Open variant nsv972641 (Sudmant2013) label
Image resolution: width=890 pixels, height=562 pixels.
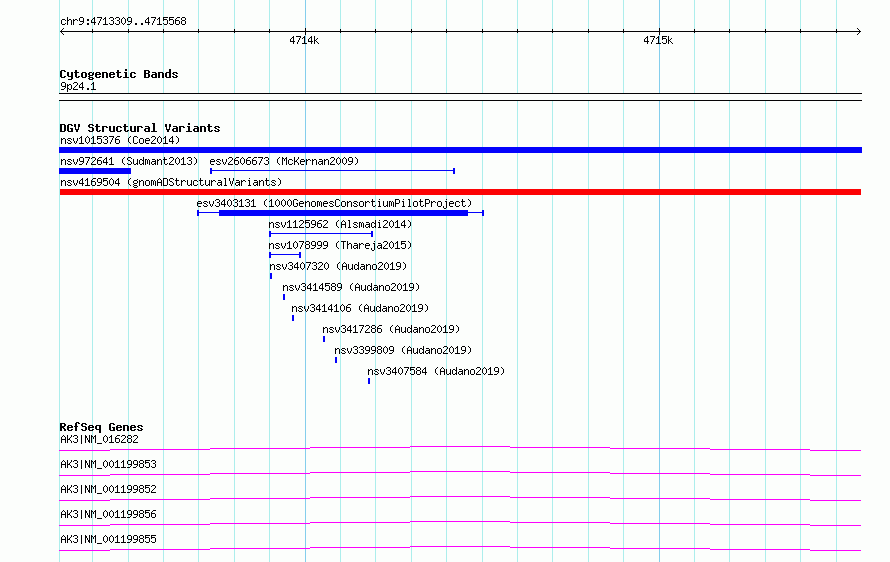(129, 161)
